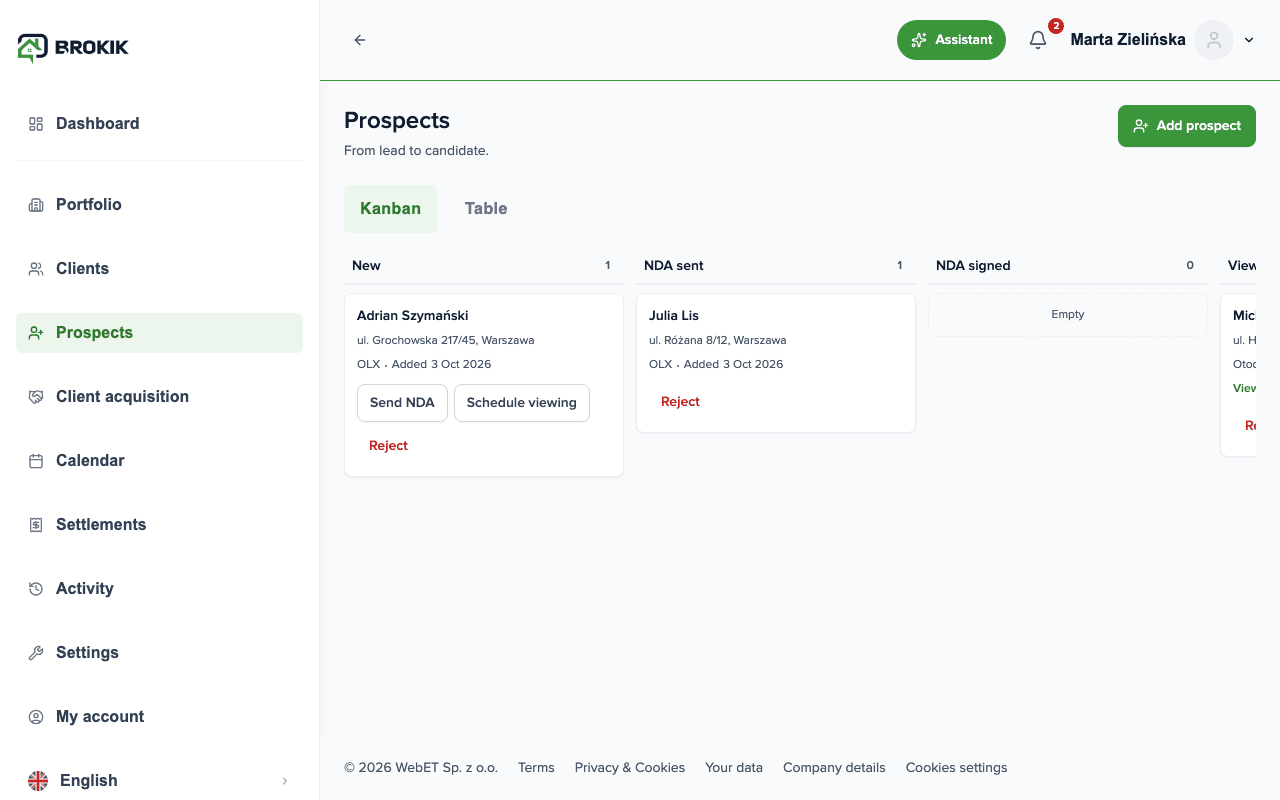Click the user avatar icon
The image size is (1280, 800).
click(1214, 40)
